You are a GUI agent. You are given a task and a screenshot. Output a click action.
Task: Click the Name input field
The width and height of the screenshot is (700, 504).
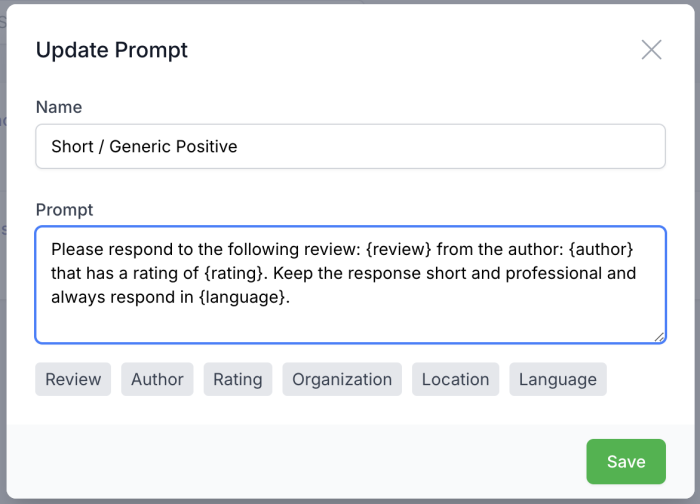tap(350, 146)
